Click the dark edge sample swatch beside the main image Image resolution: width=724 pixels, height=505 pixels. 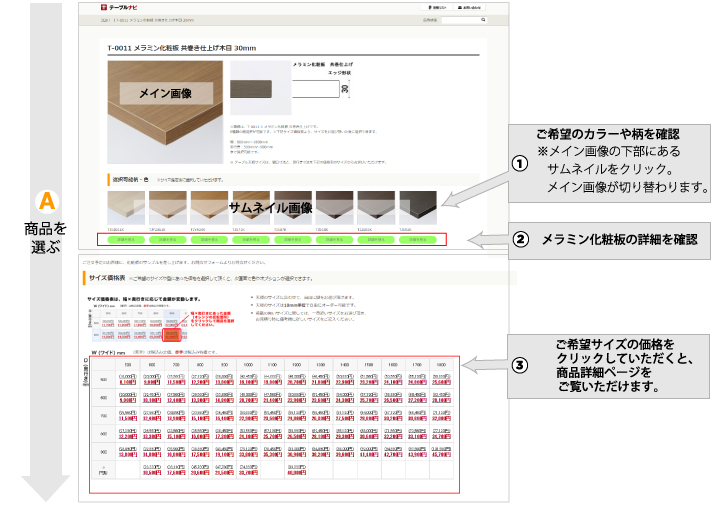251,89
